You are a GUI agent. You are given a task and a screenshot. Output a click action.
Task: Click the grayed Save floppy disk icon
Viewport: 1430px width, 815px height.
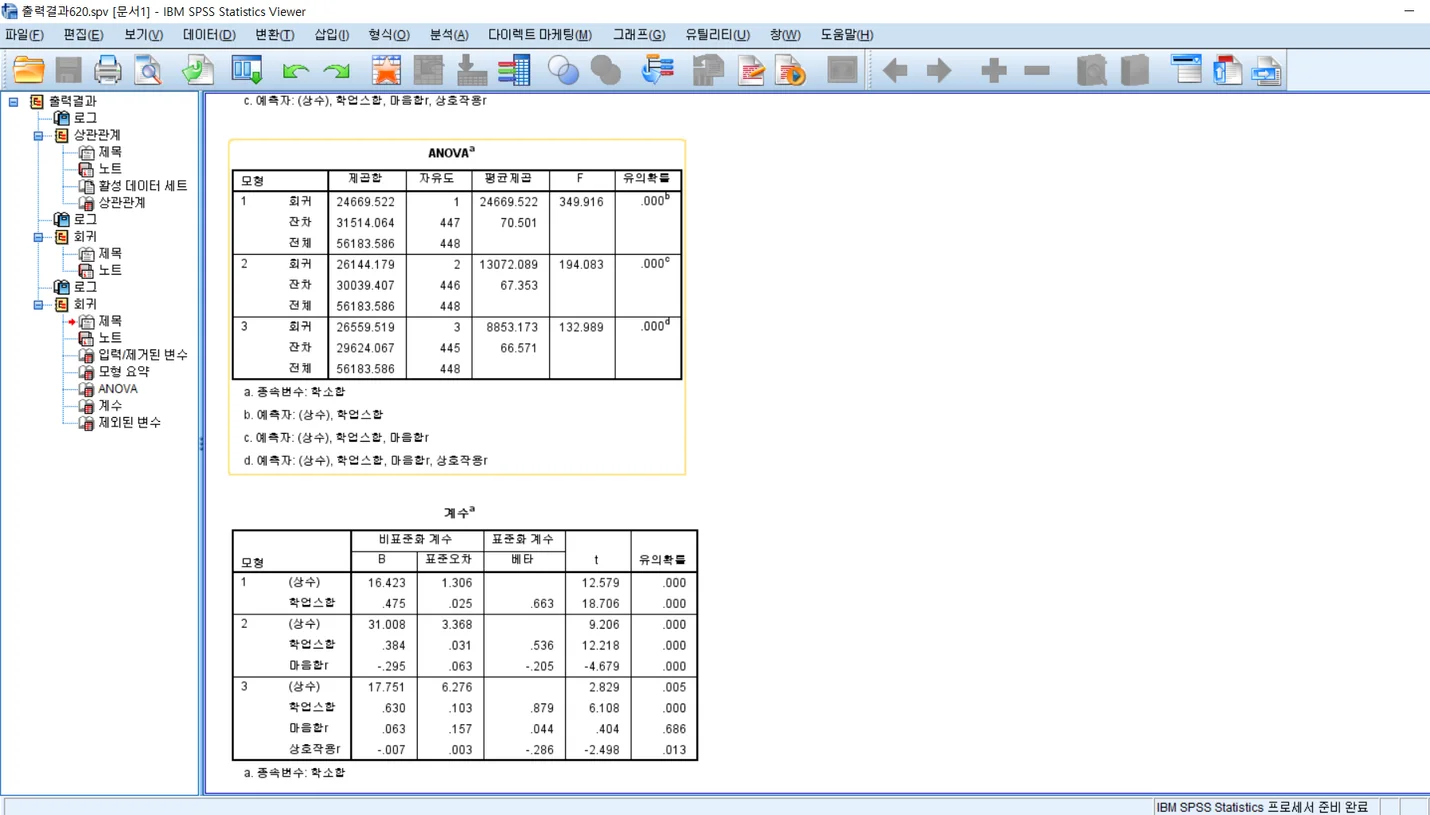pos(68,70)
